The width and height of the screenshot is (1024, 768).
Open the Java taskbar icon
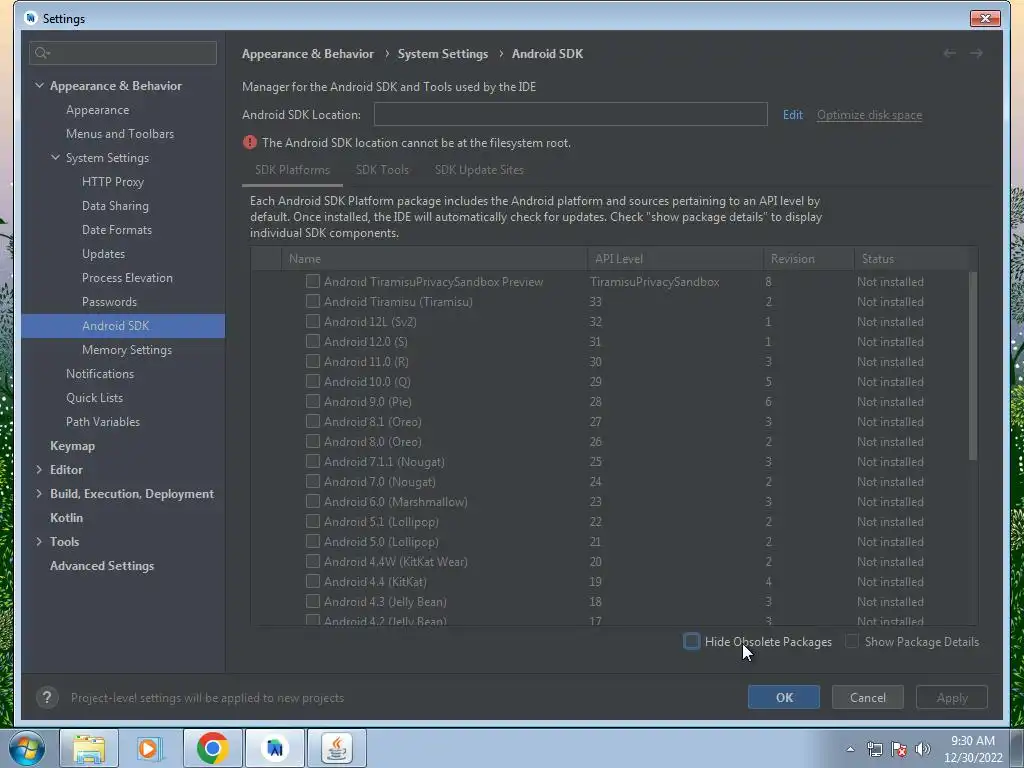[337, 748]
